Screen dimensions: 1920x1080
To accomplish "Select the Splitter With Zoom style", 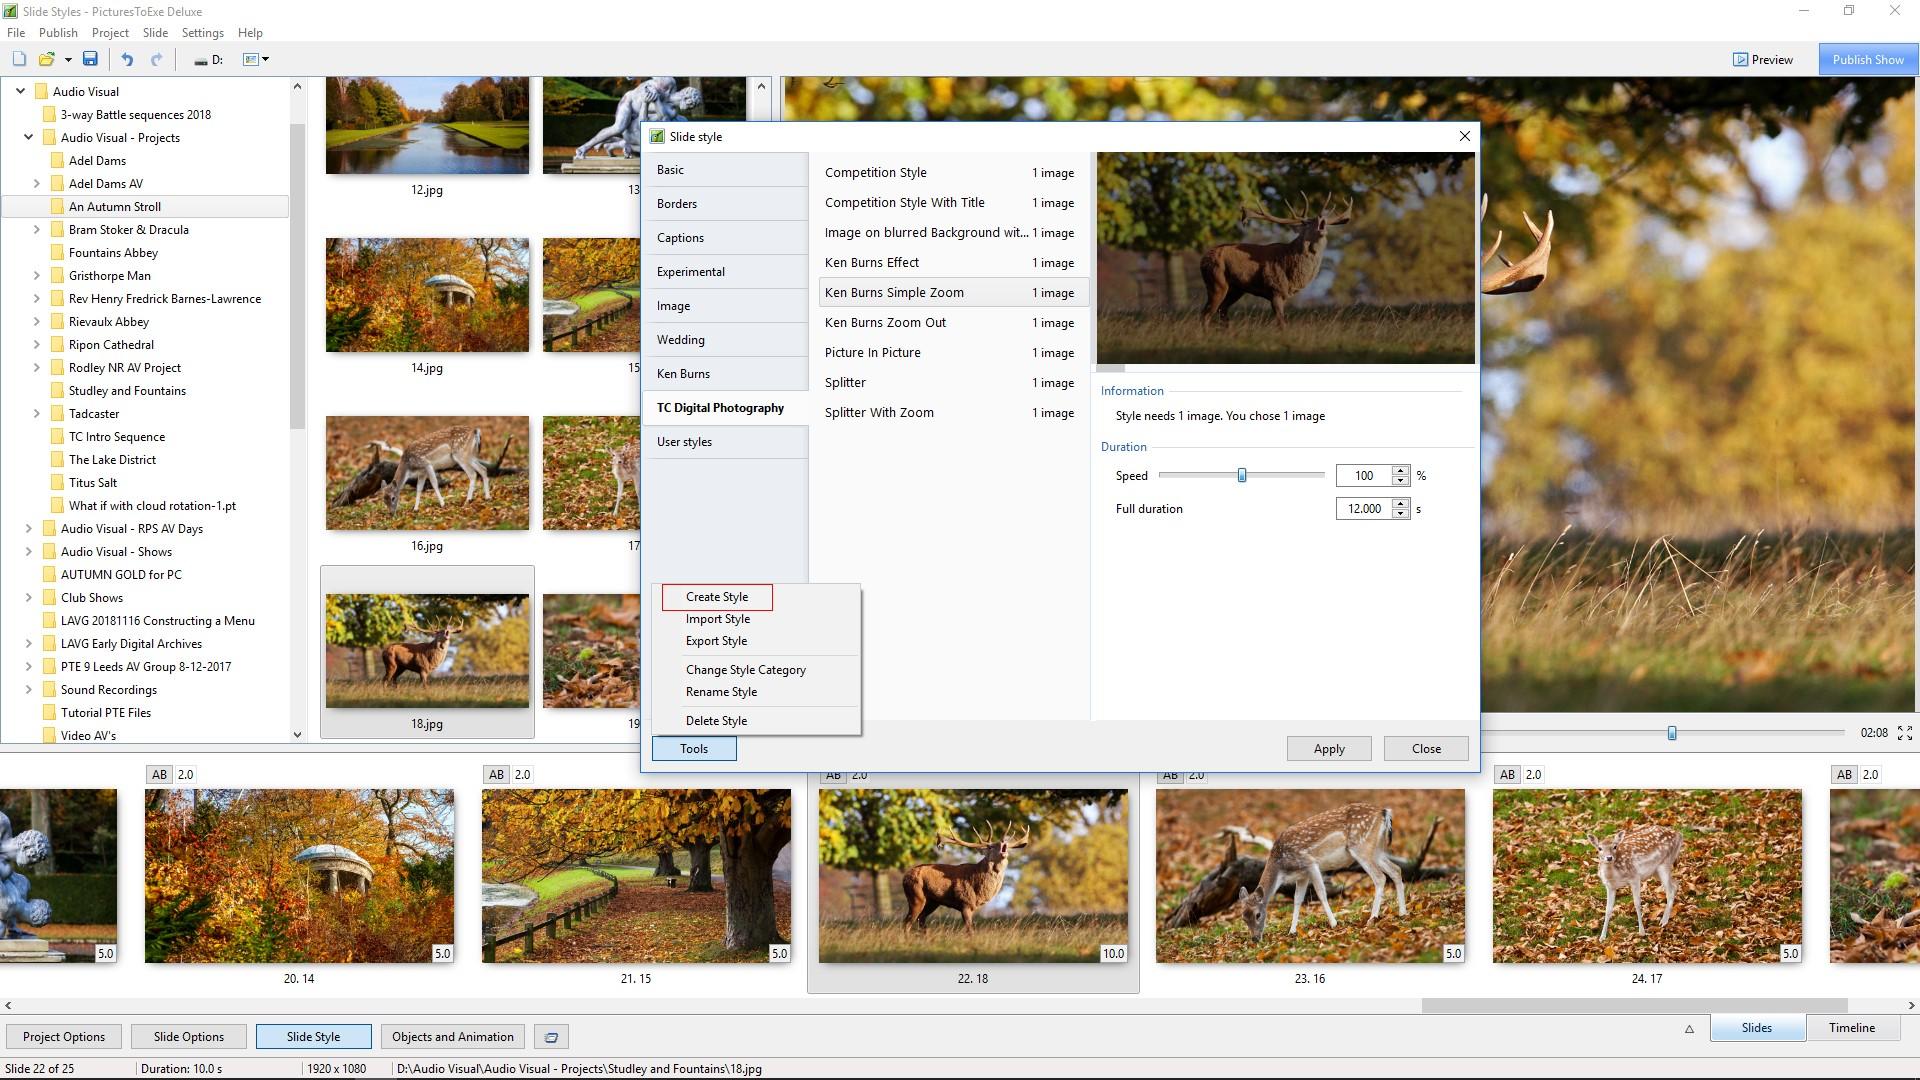I will (x=879, y=413).
